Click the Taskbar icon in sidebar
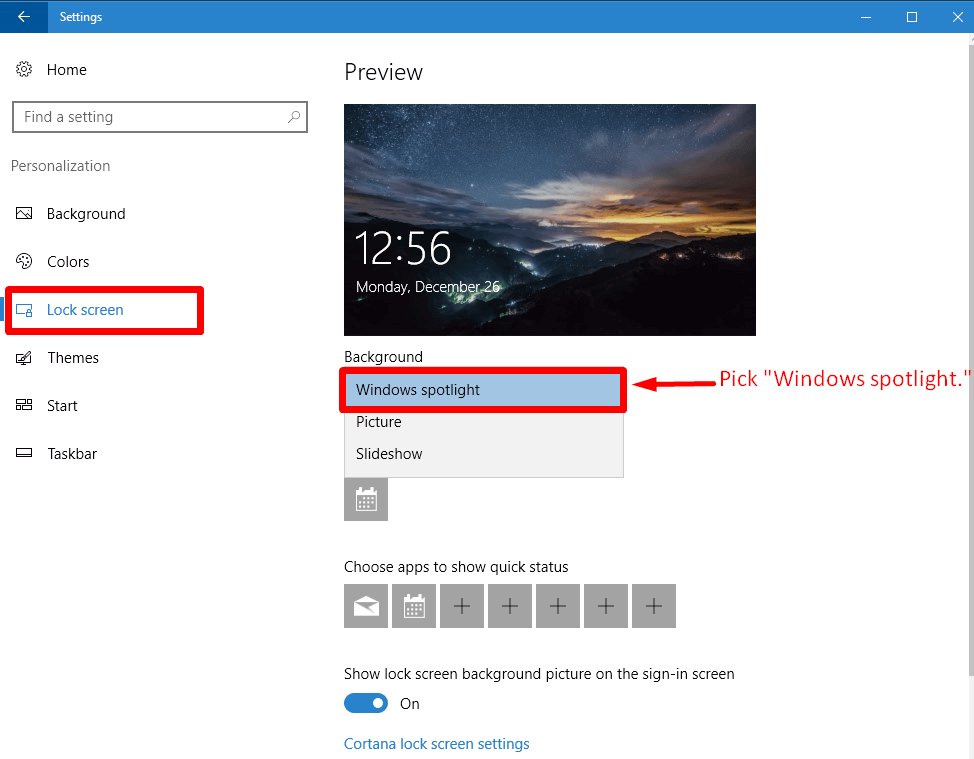 click(x=24, y=453)
